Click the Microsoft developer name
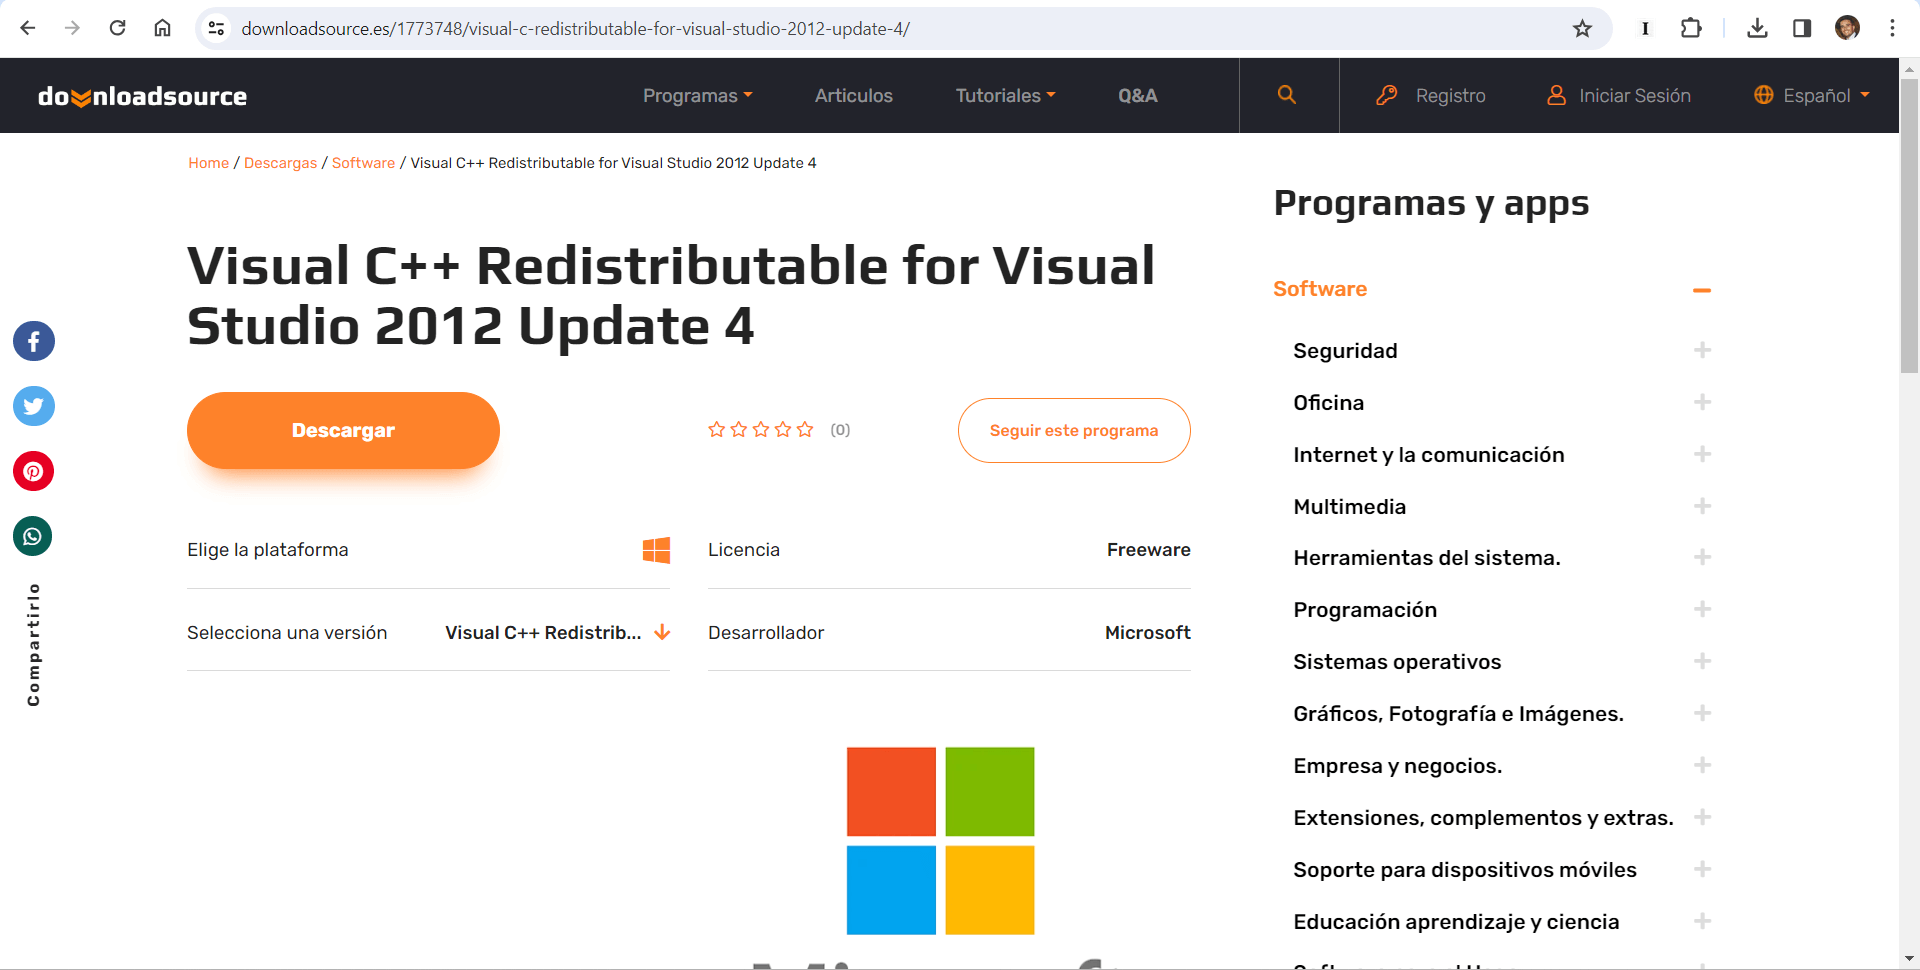Viewport: 1920px width, 970px height. pyautogui.click(x=1147, y=633)
